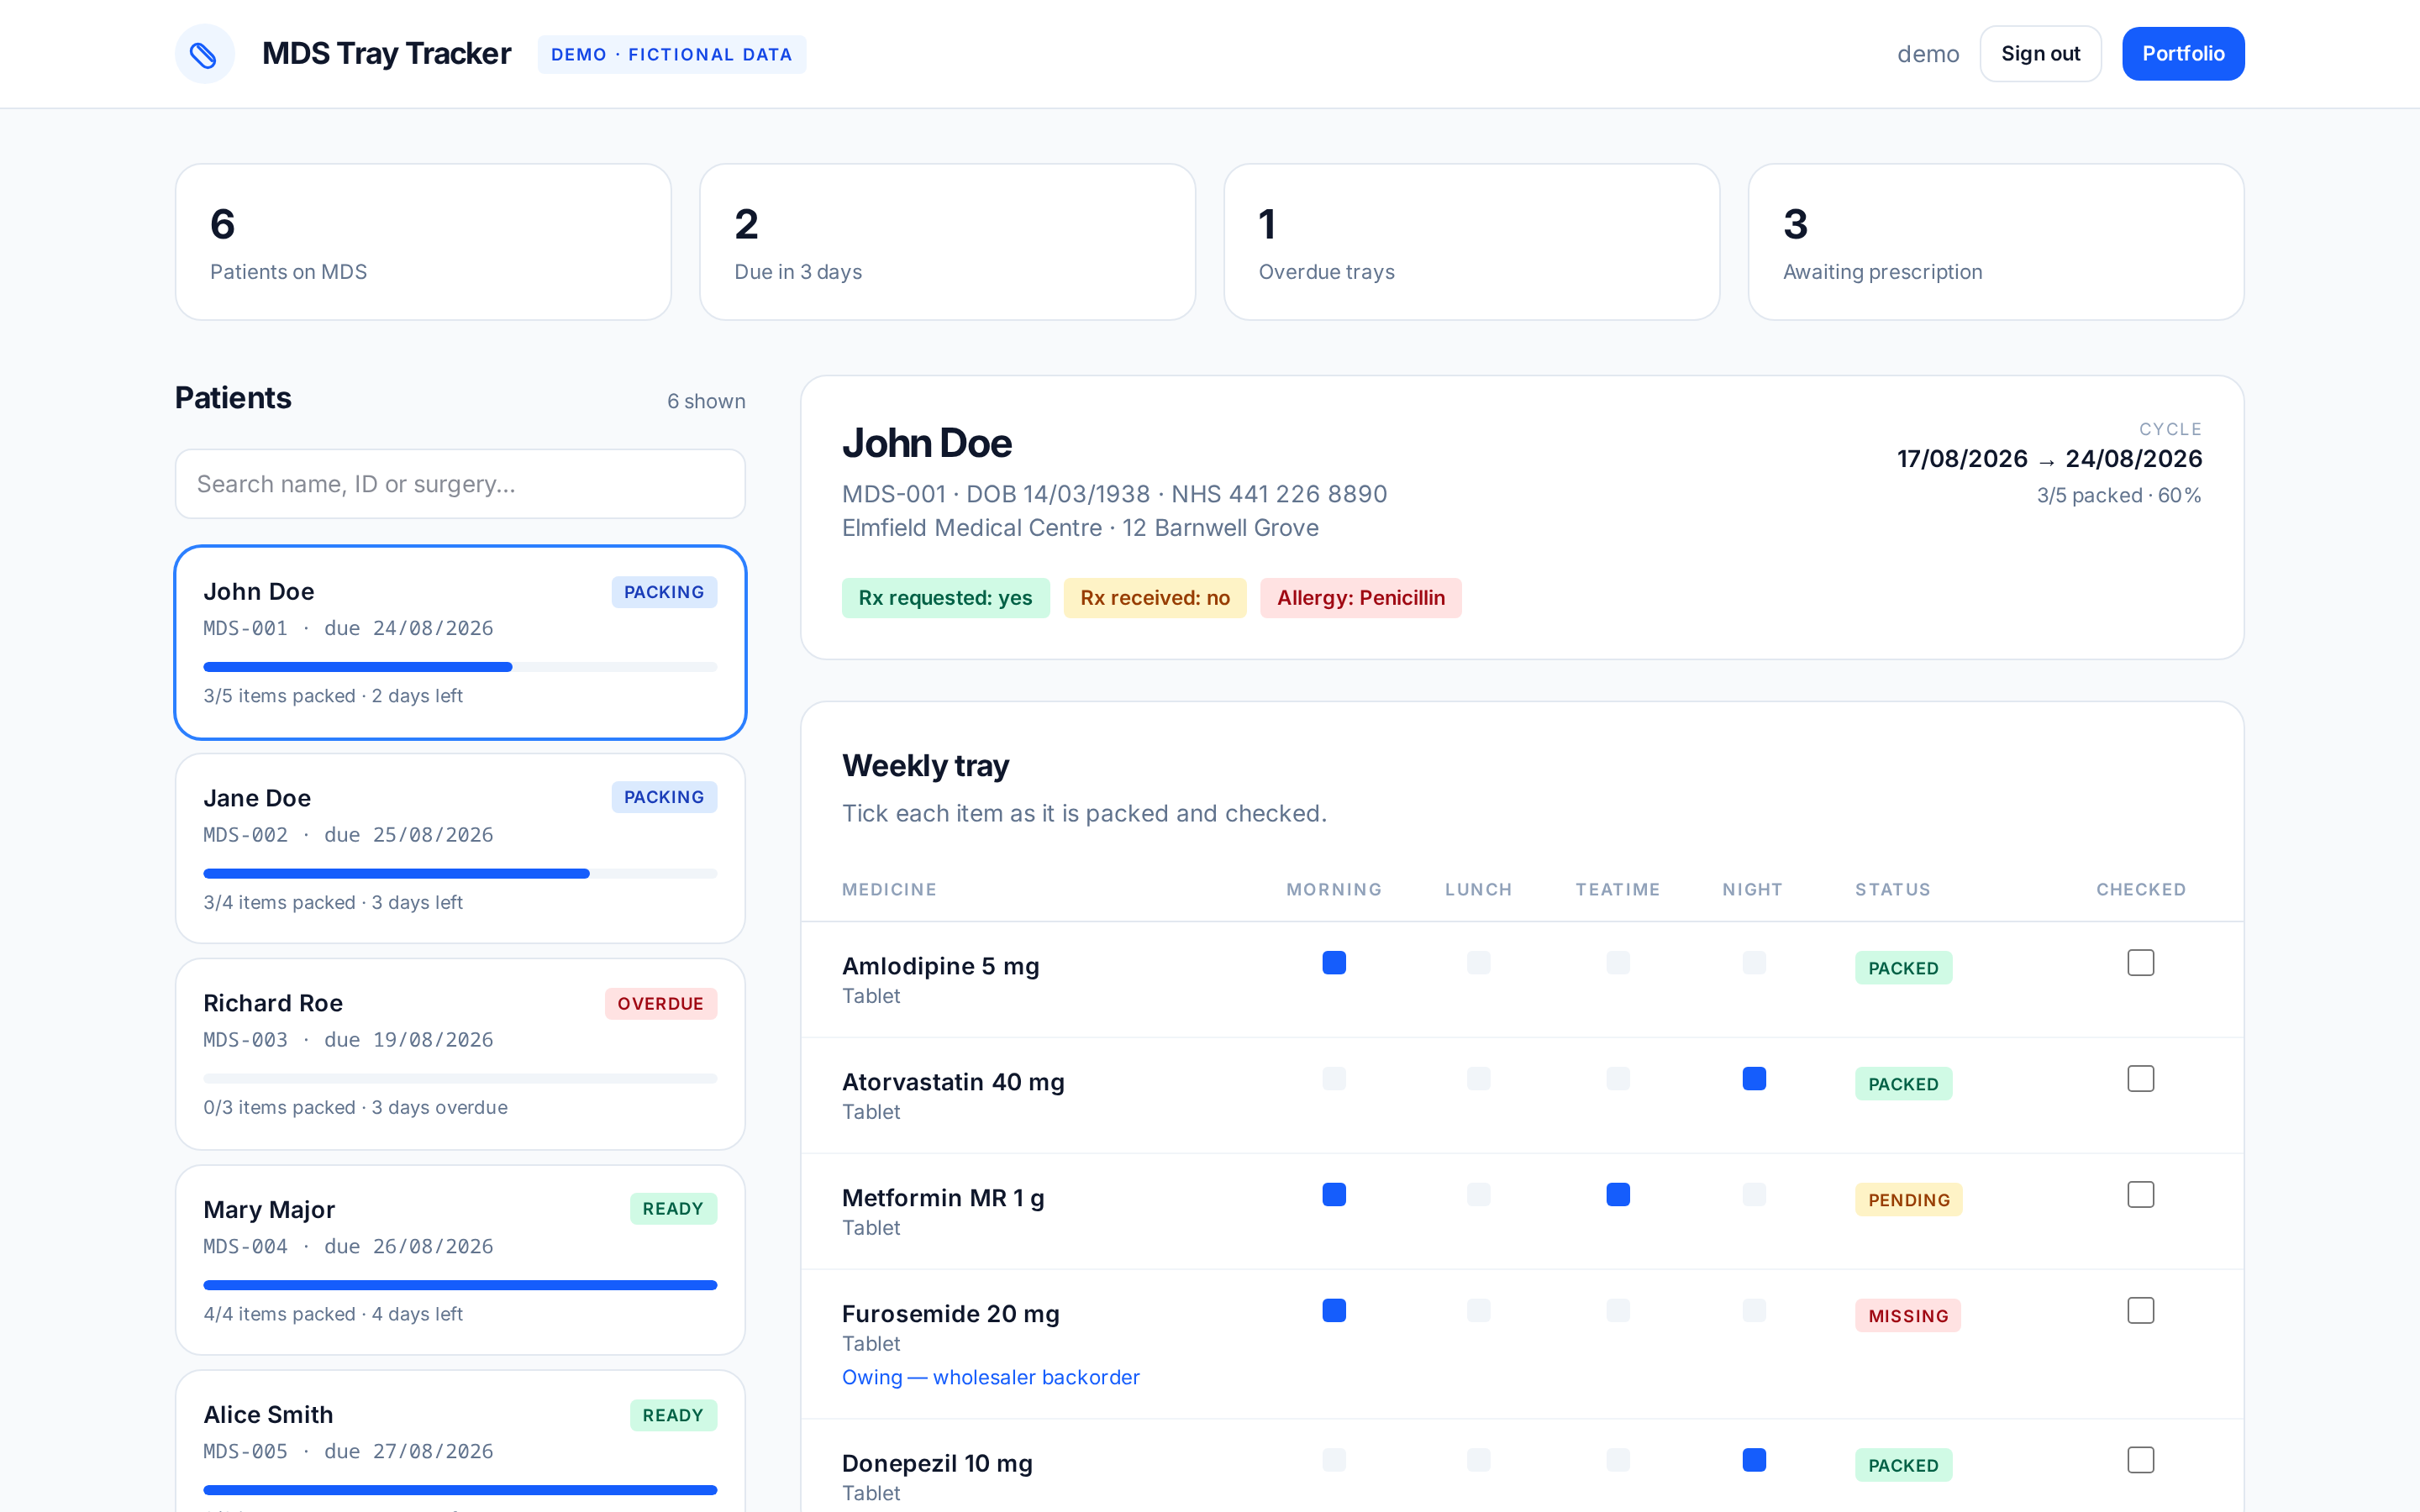The width and height of the screenshot is (2420, 1512).
Task: Select the Jane Doe patient card
Action: pos(460,849)
